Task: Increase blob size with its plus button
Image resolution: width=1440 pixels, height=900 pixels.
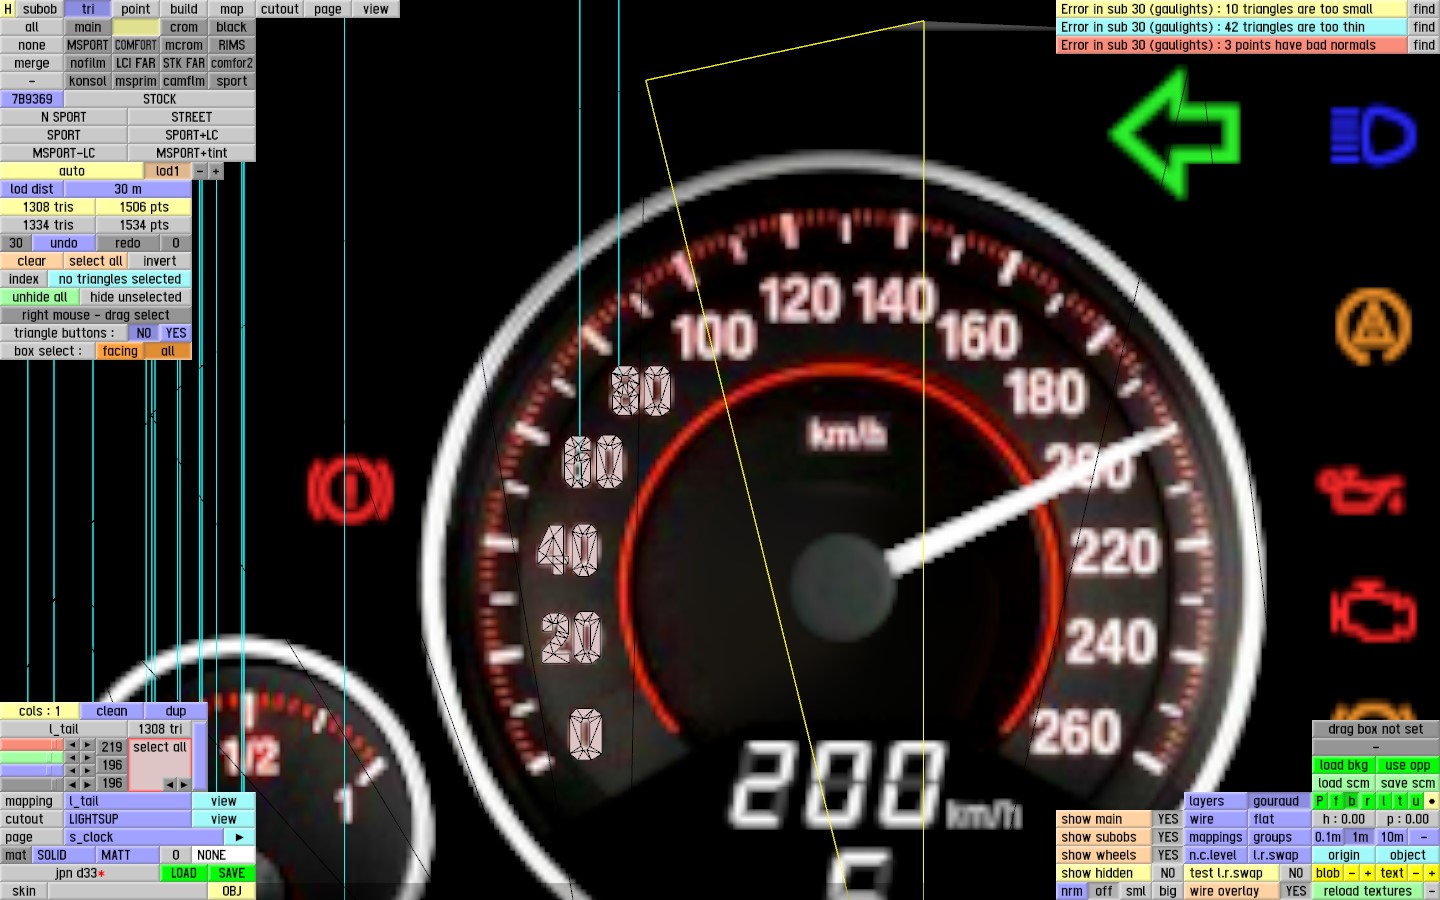Action: pos(1368,873)
